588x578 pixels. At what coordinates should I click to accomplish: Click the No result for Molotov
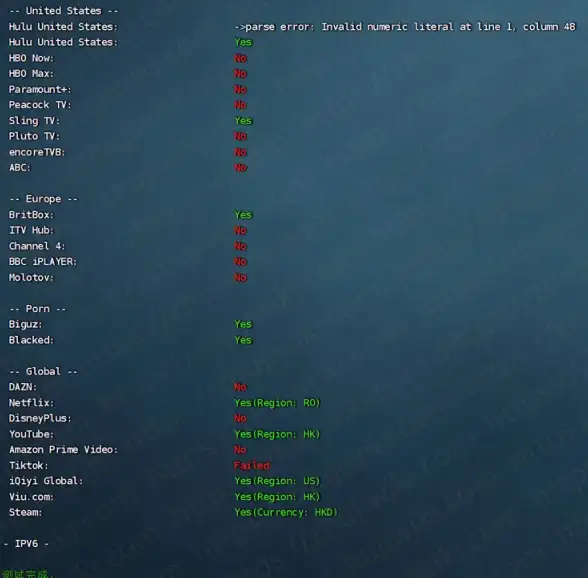click(x=241, y=278)
